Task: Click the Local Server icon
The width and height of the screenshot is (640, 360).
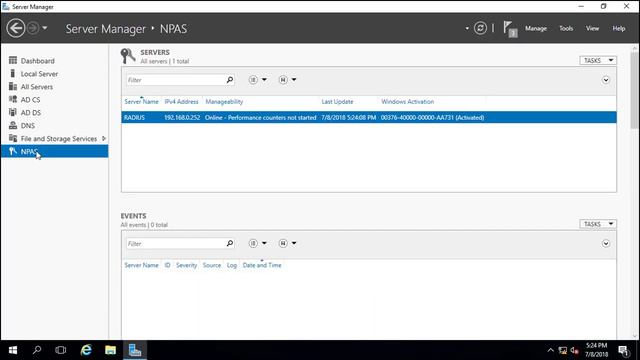Action: pyautogui.click(x=13, y=73)
